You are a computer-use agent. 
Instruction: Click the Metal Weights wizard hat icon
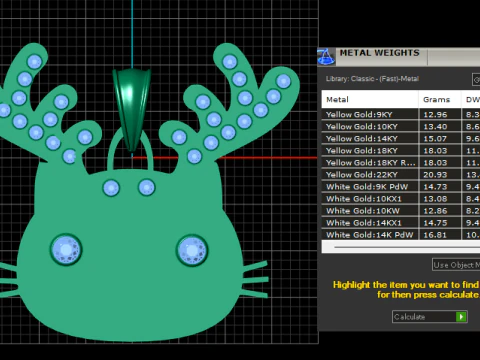[x=326, y=56]
